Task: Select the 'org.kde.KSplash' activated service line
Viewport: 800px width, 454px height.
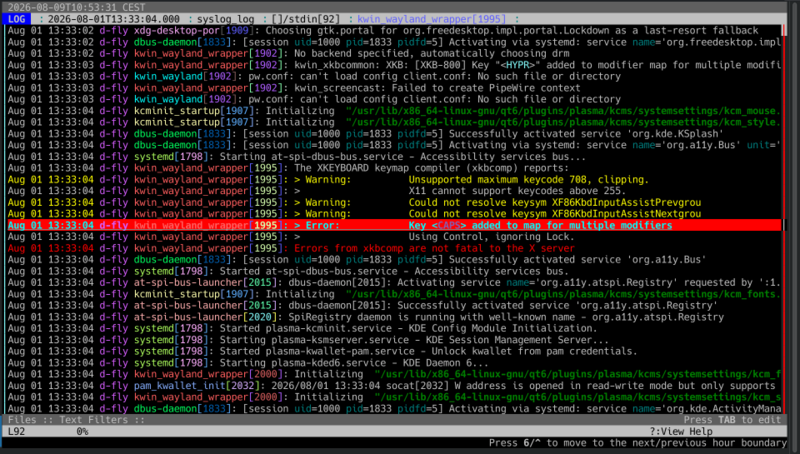Action: pyautogui.click(x=394, y=134)
